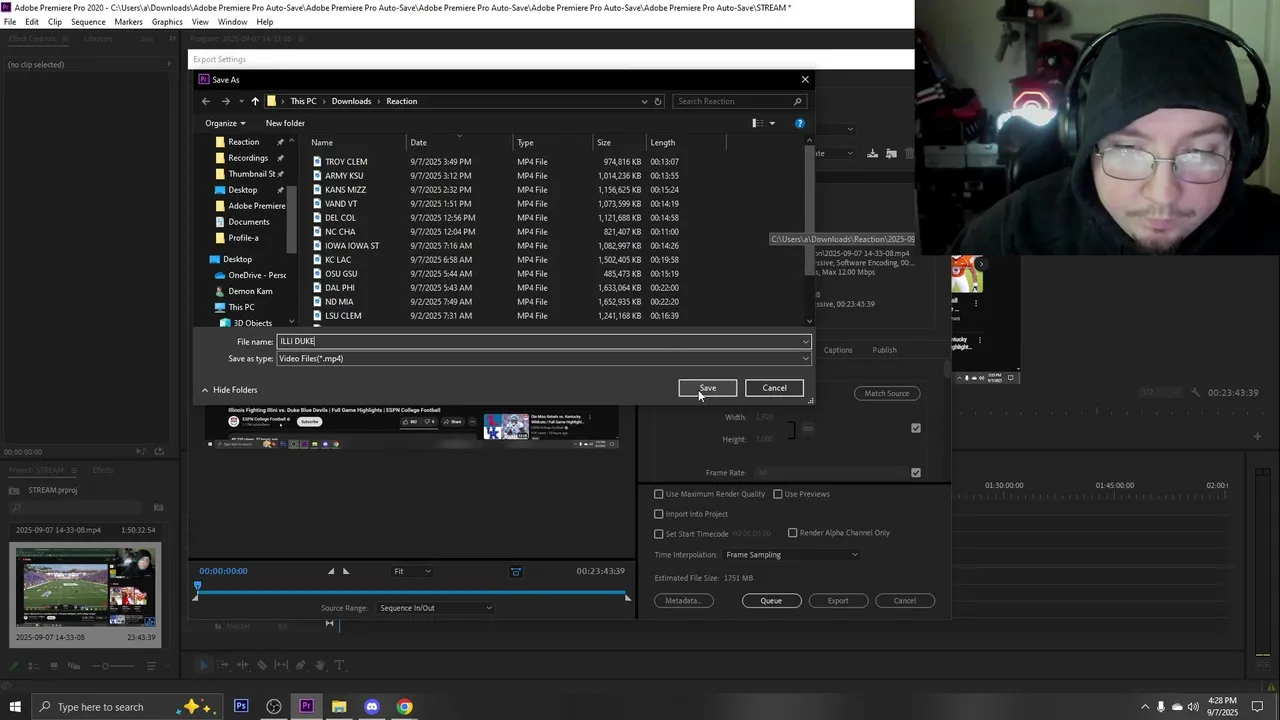Screen dimensions: 1280x720
Task: Go forward using the Save As forward arrow
Action: click(x=226, y=101)
